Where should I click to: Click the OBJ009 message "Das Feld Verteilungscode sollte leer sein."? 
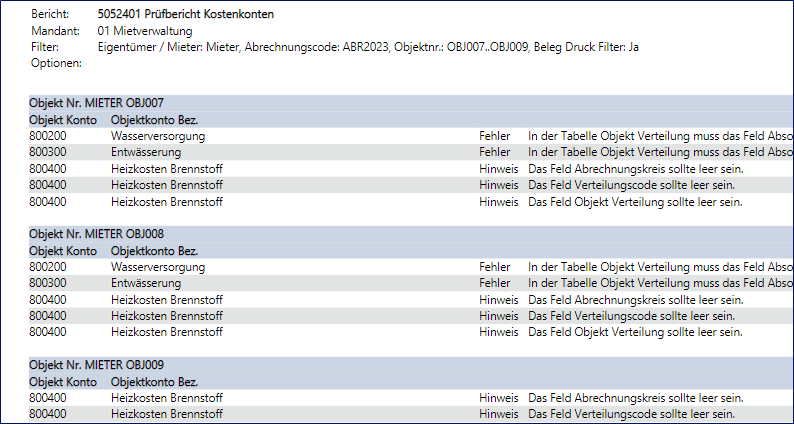[x=631, y=414]
